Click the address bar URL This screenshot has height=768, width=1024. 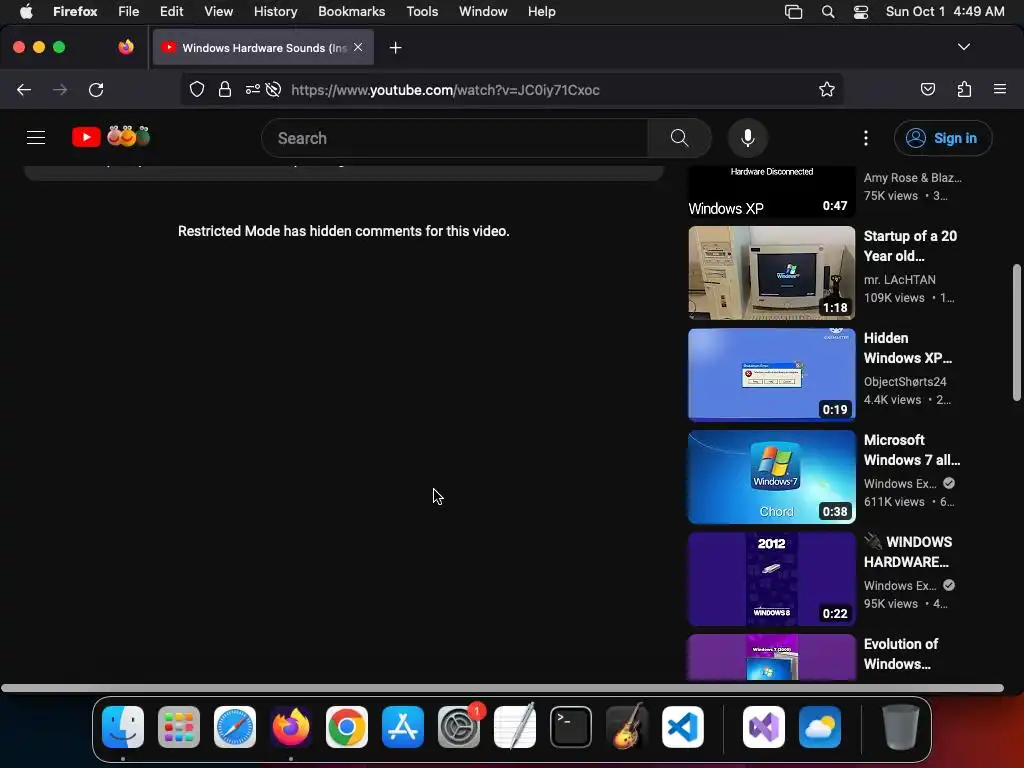[445, 90]
